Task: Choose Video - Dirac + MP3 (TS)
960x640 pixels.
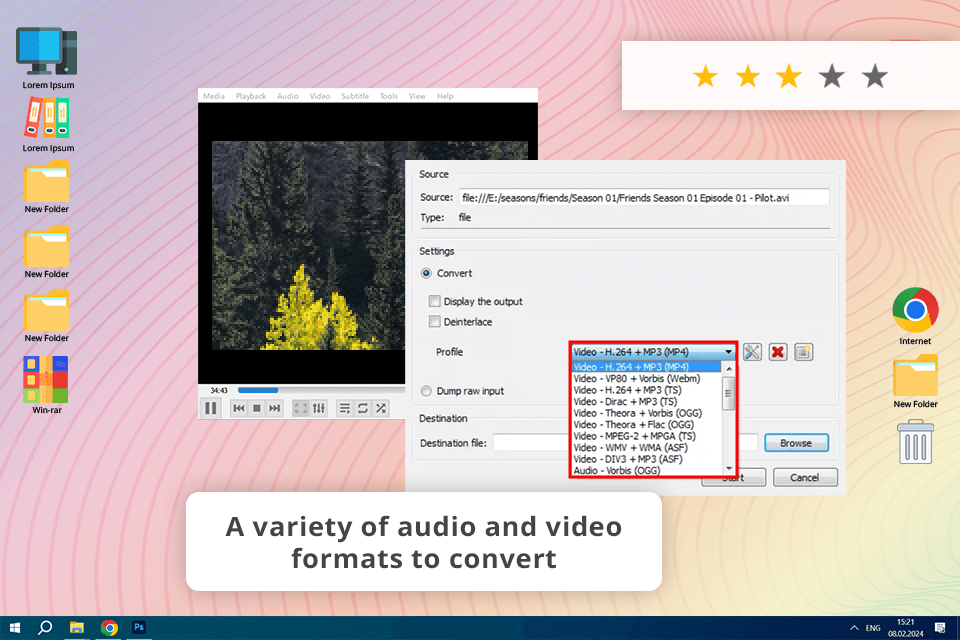Action: [x=646, y=402]
